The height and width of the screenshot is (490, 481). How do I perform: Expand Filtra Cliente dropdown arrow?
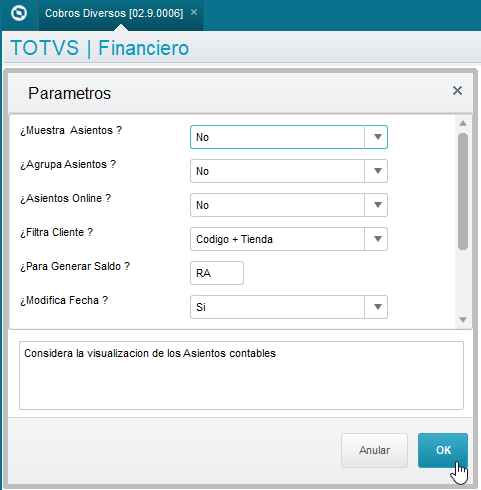pyautogui.click(x=377, y=239)
